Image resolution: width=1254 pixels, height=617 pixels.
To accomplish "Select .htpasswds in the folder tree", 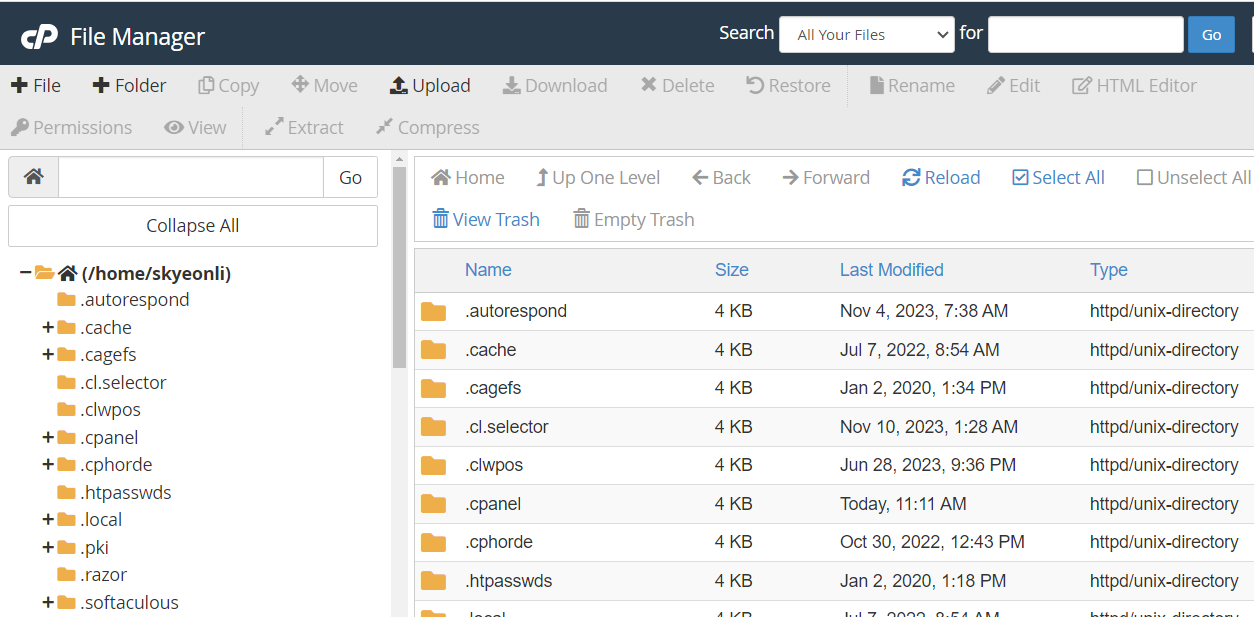I will 126,493.
